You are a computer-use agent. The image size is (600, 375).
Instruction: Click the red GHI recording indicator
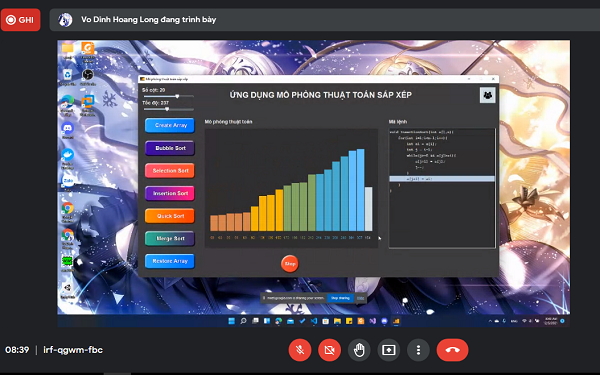(x=21, y=20)
